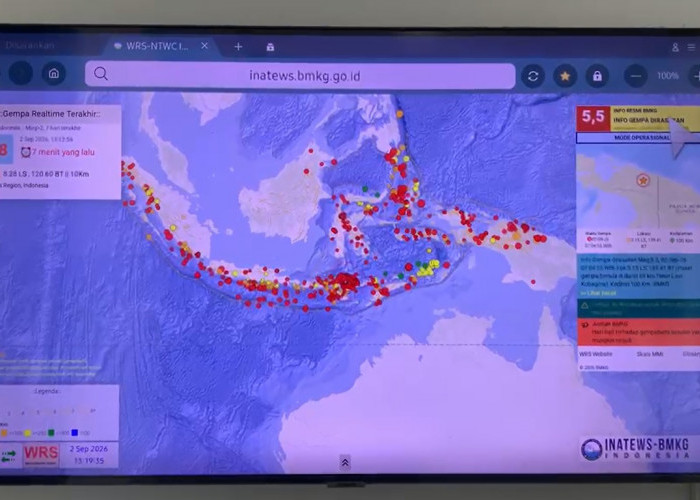Click the search magnifier in address bar
Screen dimensions: 700x500
(101, 74)
